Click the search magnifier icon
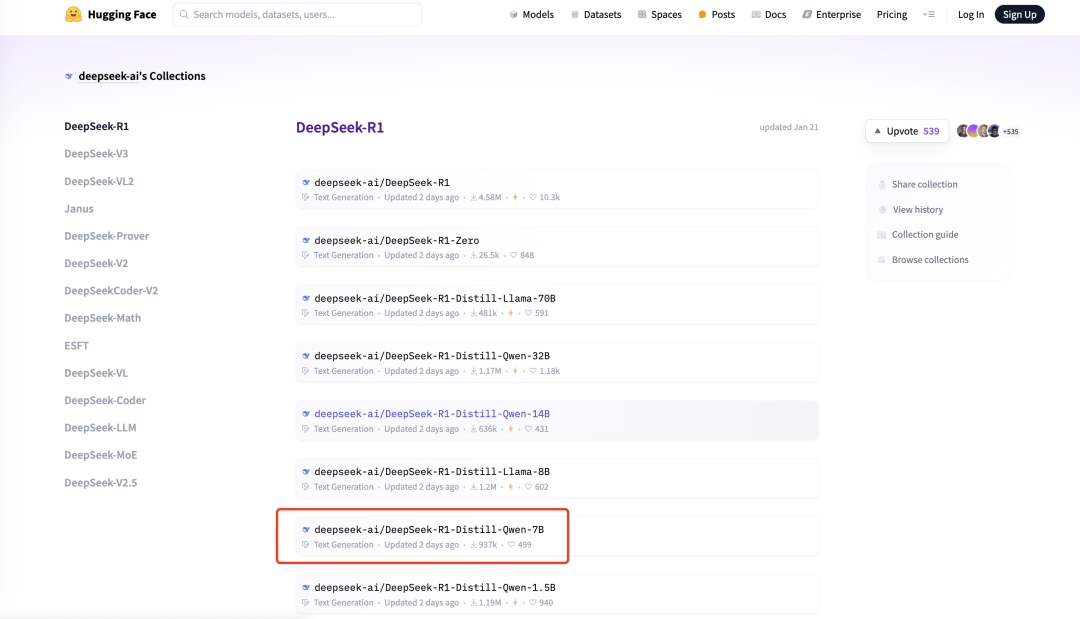 tap(184, 14)
